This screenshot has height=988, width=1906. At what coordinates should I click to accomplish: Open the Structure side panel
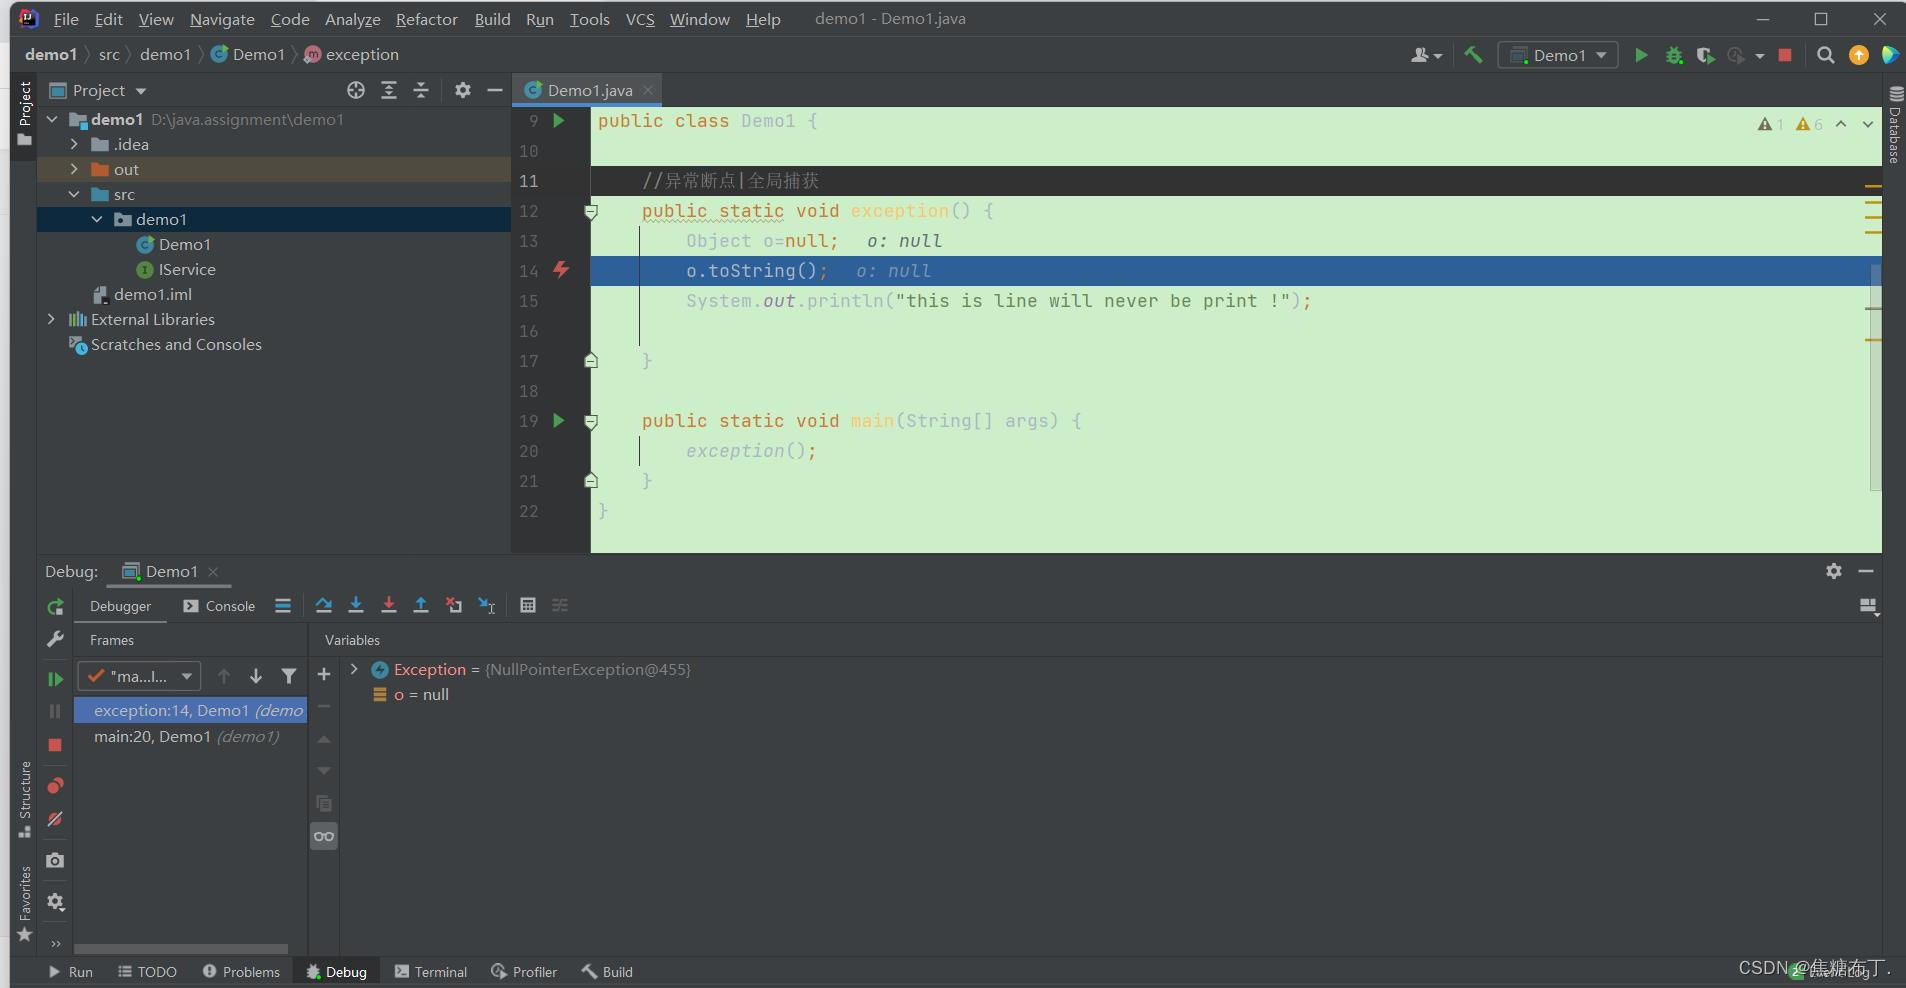point(25,799)
